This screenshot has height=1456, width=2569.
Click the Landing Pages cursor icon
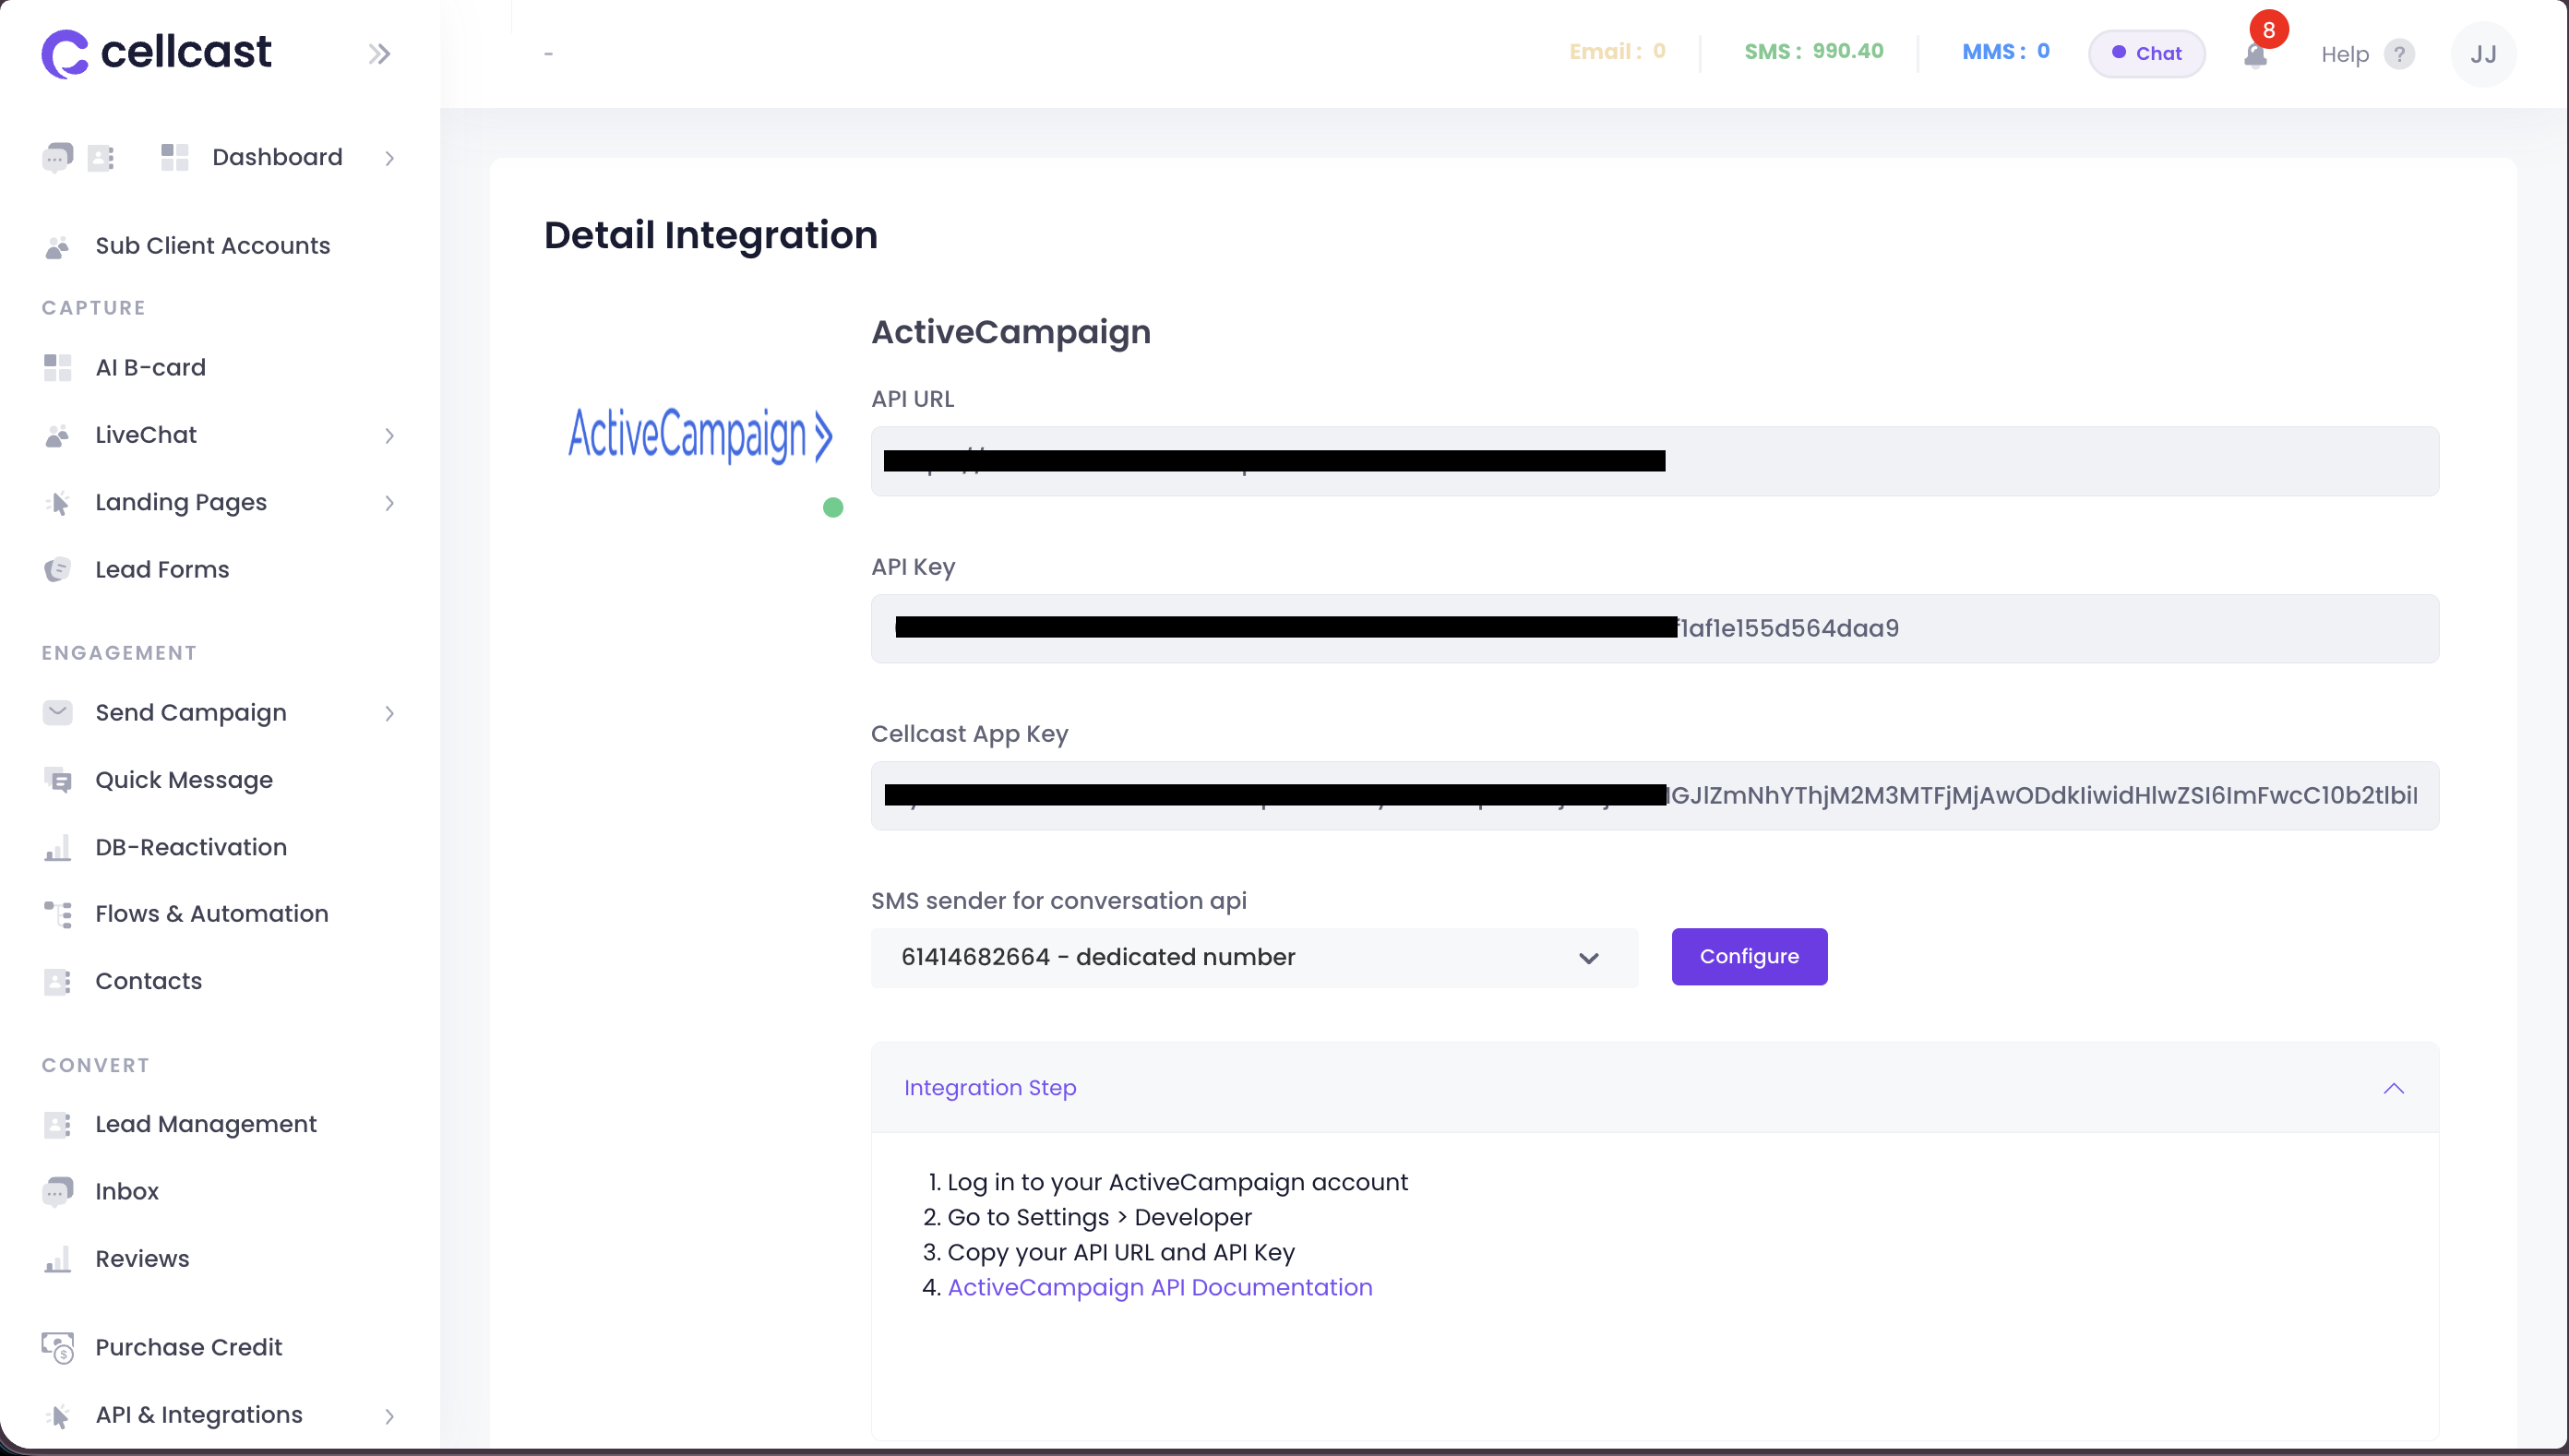(57, 503)
